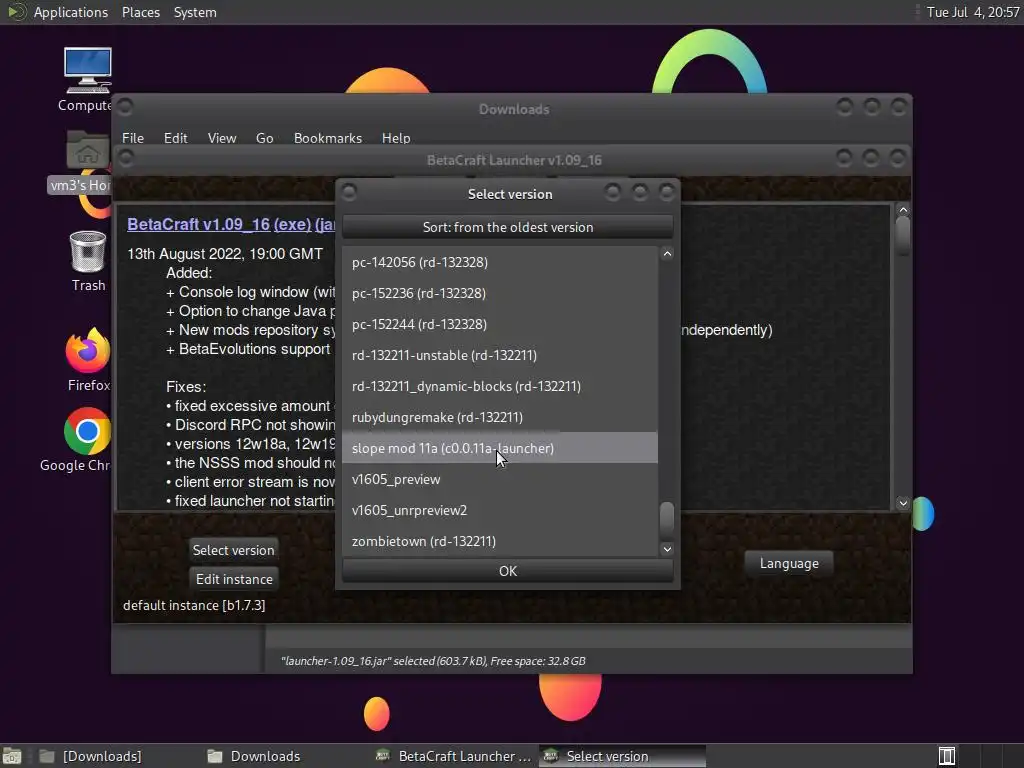Open the Places menu
This screenshot has width=1024, height=768.
tap(140, 12)
